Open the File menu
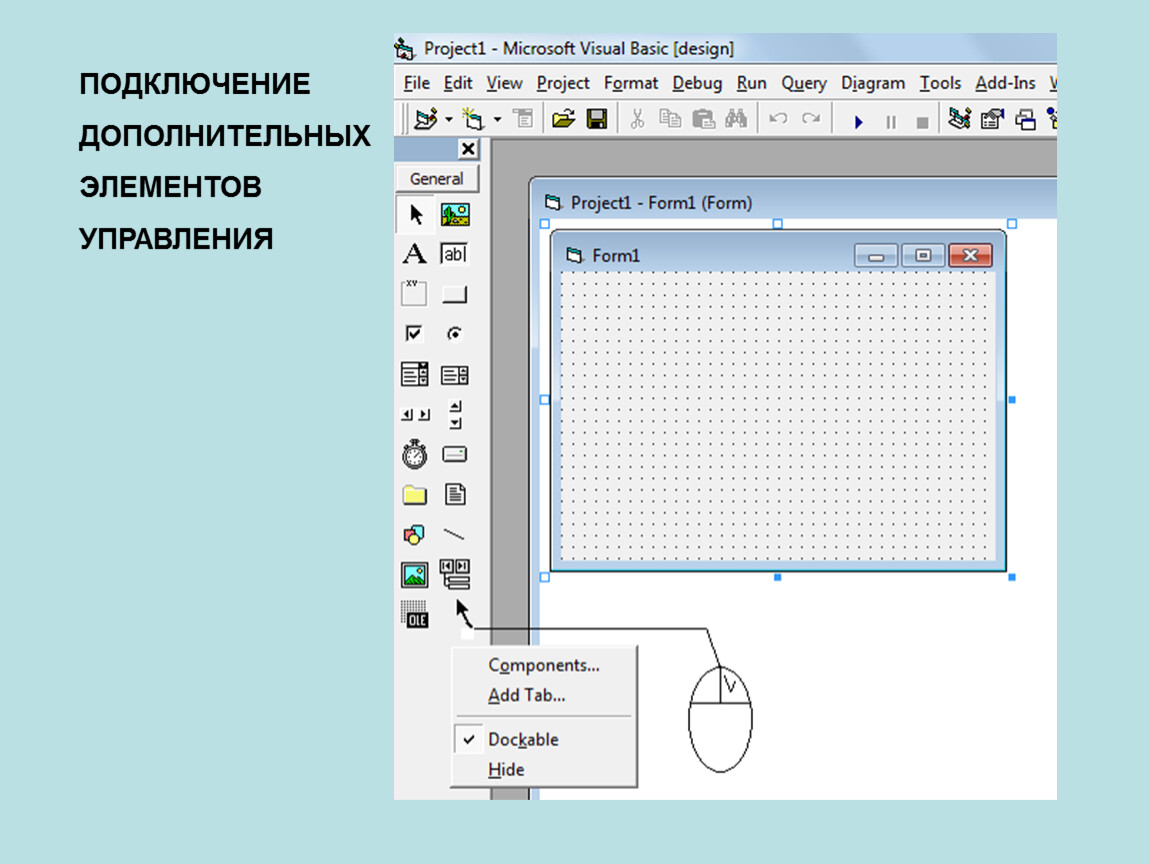The image size is (1150, 864). (x=417, y=84)
